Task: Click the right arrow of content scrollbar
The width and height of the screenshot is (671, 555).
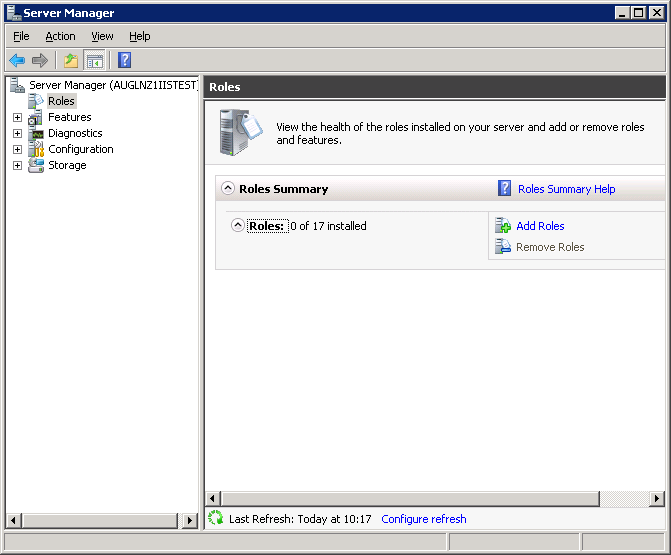Action: [x=657, y=498]
